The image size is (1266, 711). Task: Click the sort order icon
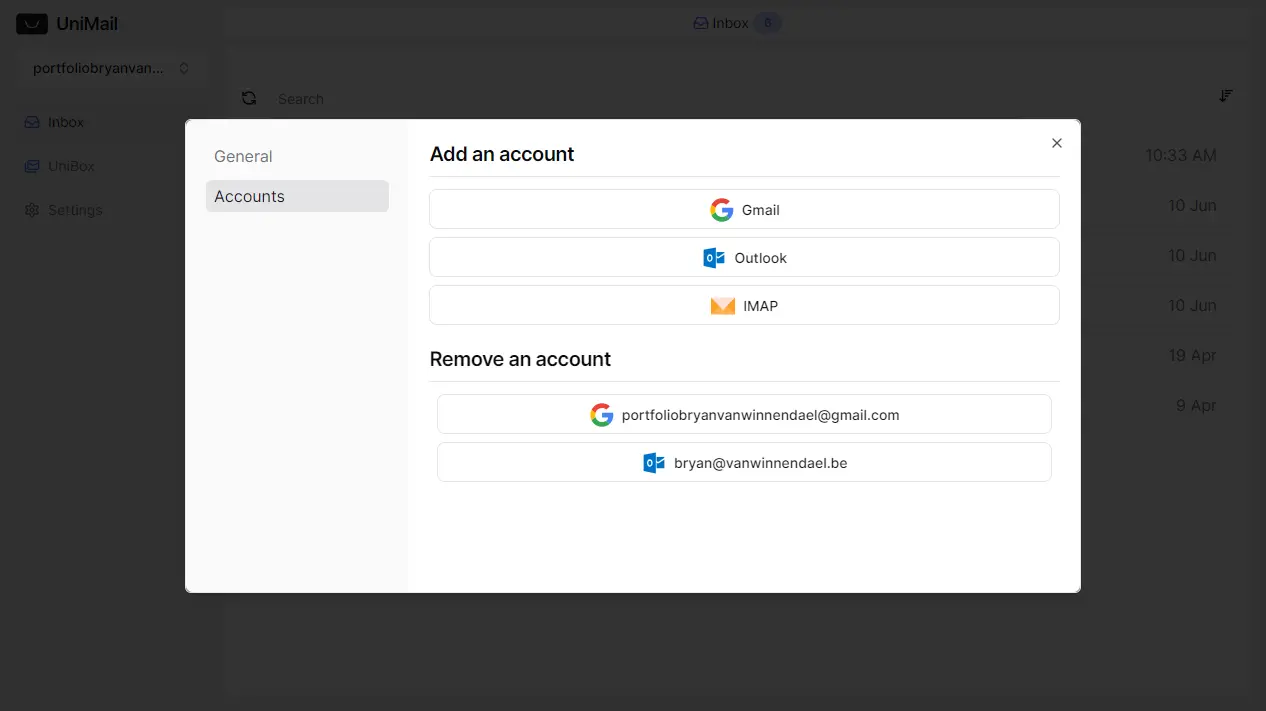tap(1226, 96)
